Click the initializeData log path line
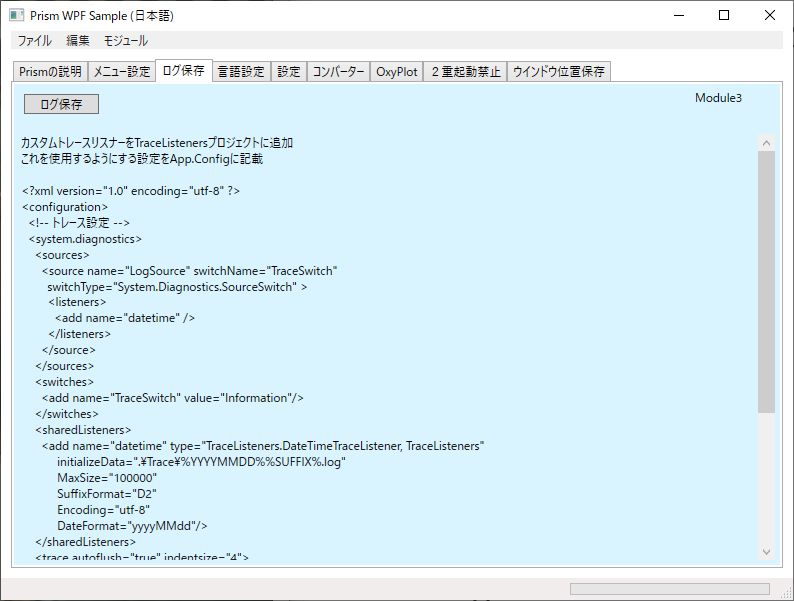 (x=201, y=462)
